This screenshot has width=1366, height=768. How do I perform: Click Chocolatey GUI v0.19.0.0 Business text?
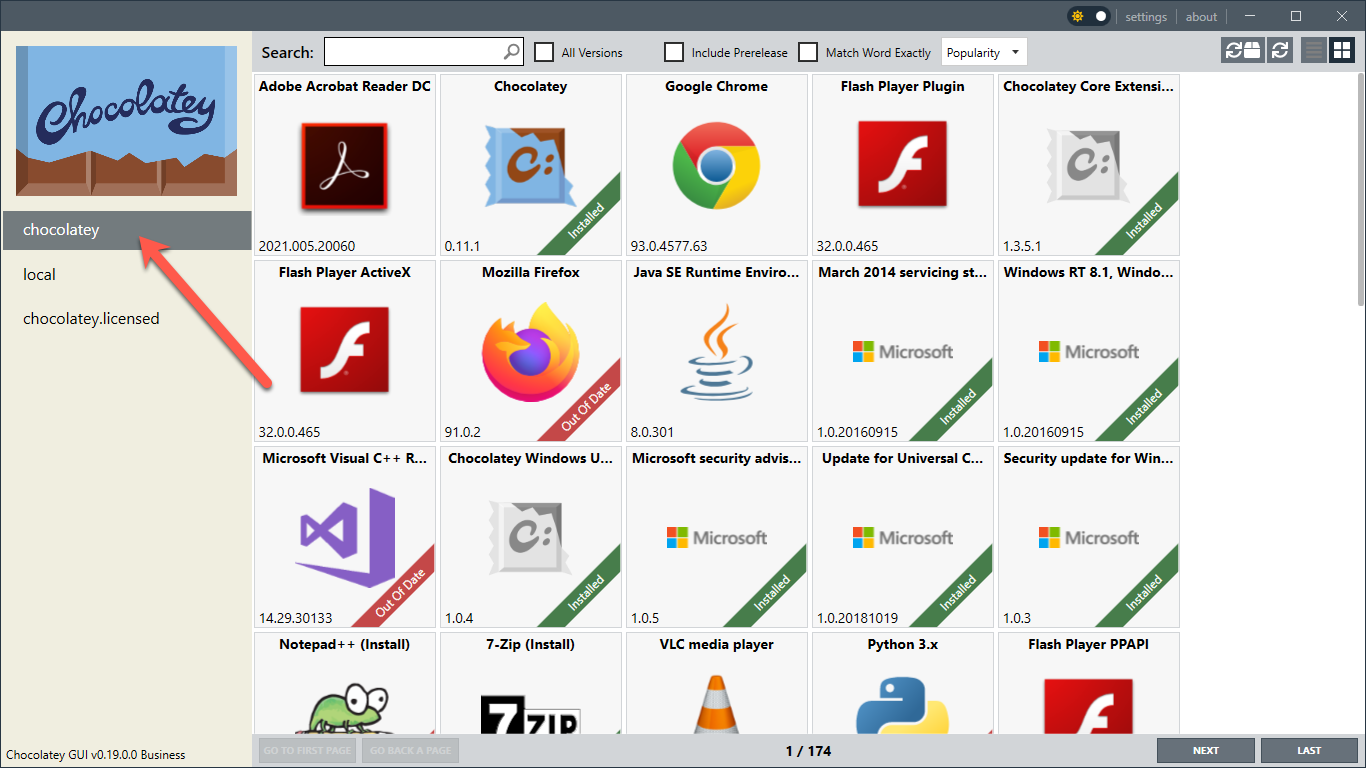point(96,755)
